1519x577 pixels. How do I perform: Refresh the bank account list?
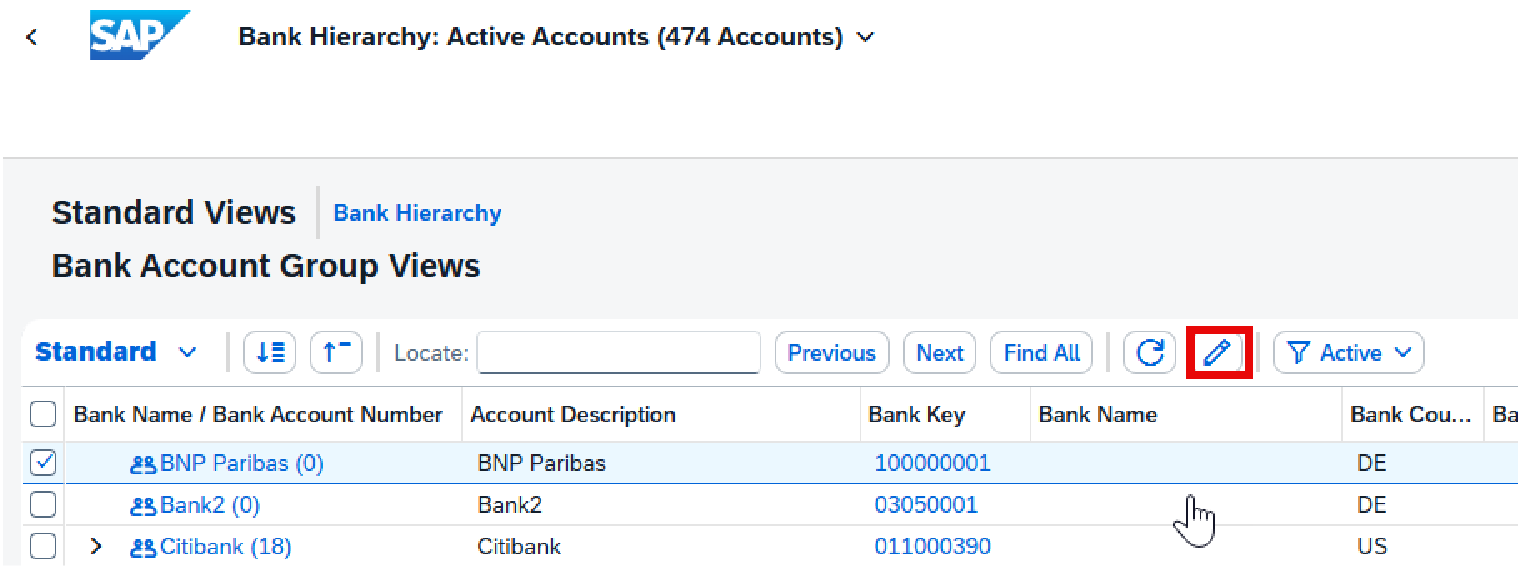pos(1150,353)
